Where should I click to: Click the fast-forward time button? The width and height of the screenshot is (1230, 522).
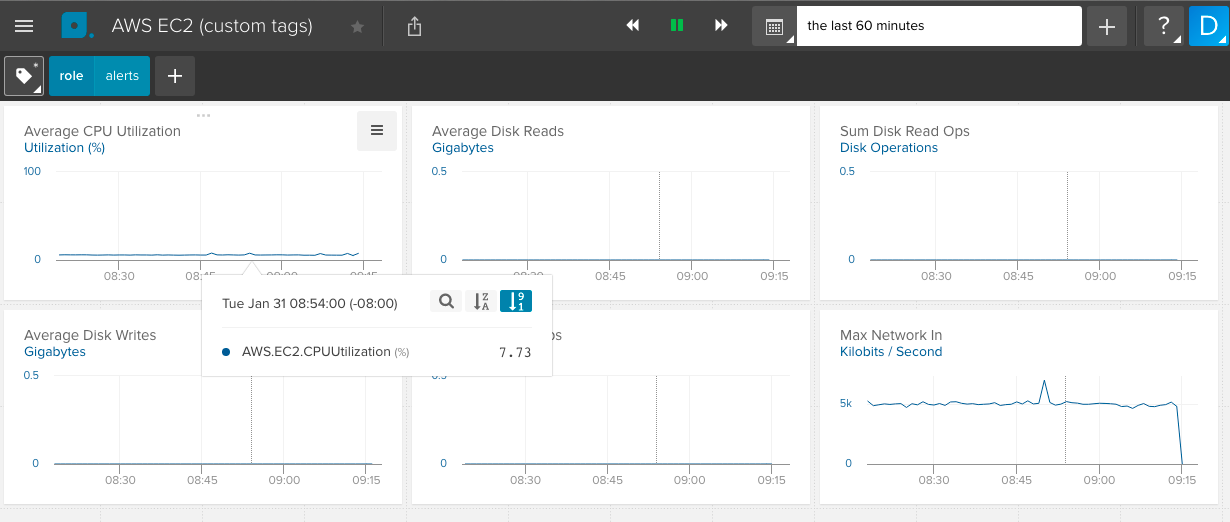click(x=721, y=26)
